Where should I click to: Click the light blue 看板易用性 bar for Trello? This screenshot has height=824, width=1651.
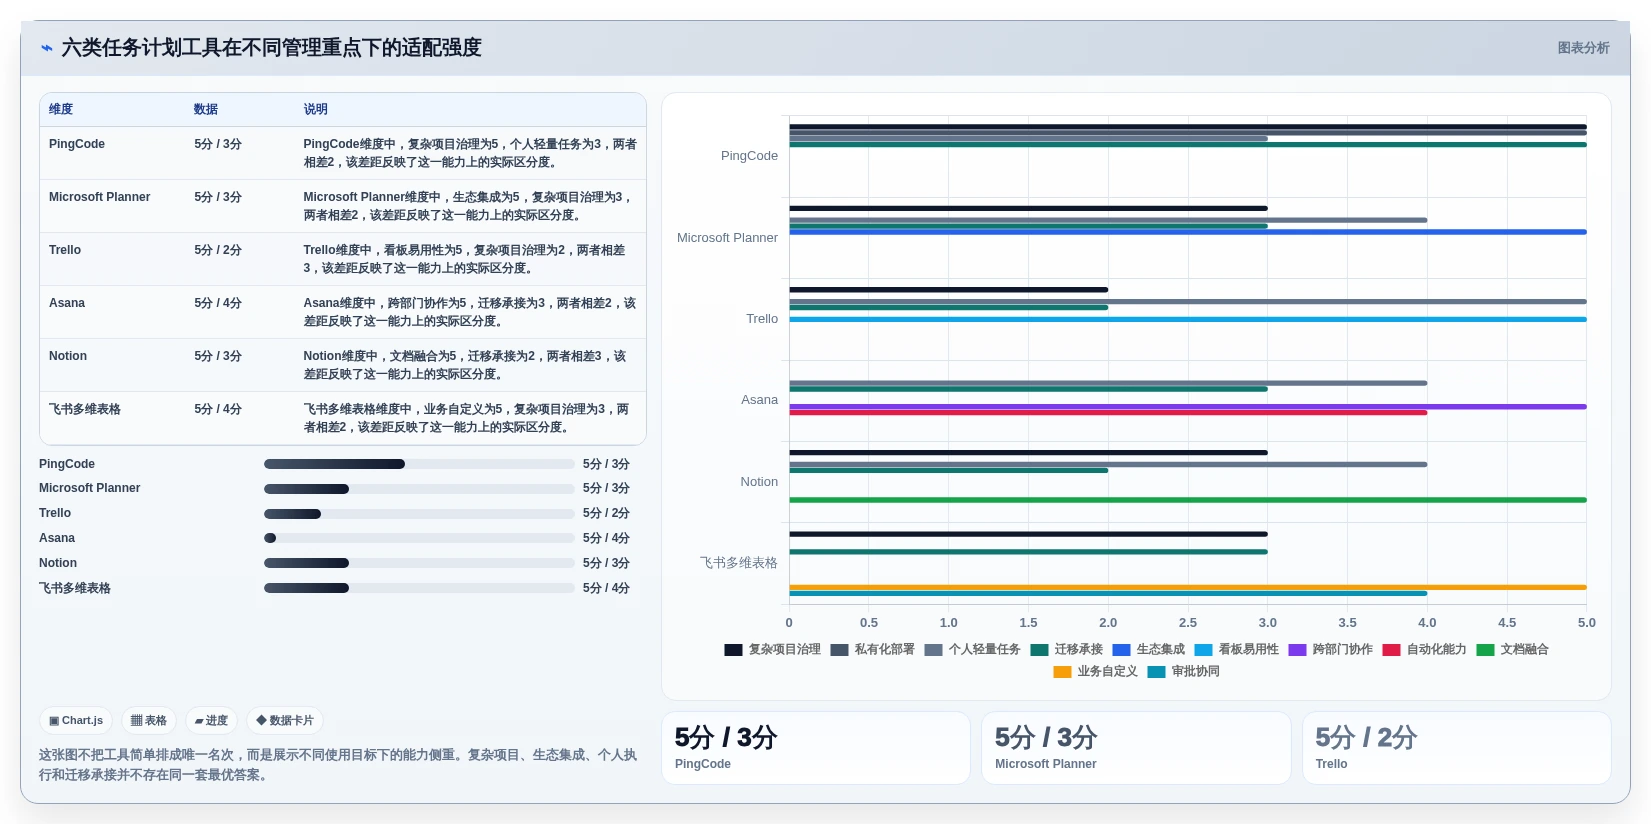point(1188,319)
